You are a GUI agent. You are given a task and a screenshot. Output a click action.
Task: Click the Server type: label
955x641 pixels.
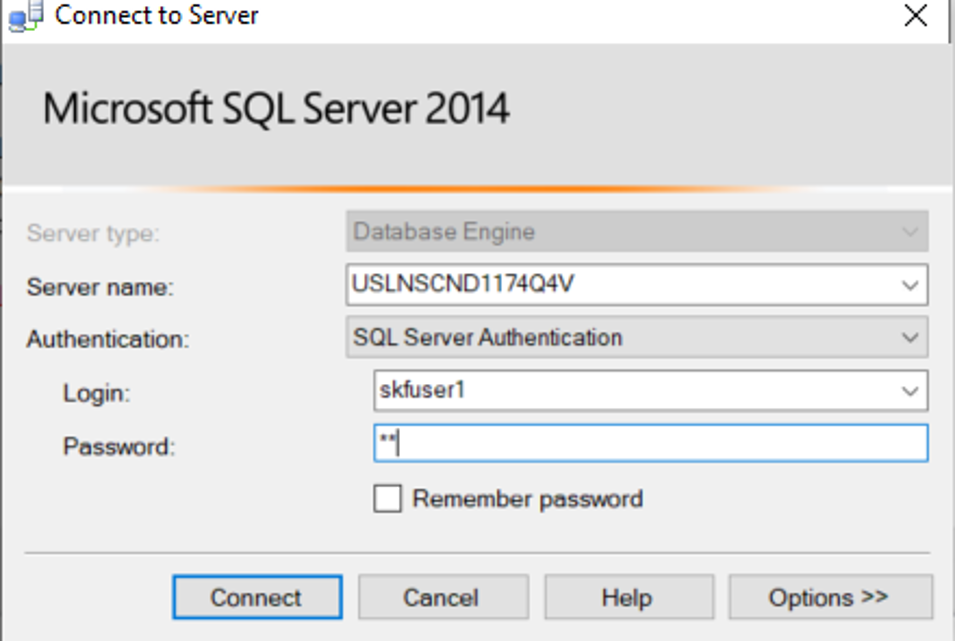[x=93, y=233]
